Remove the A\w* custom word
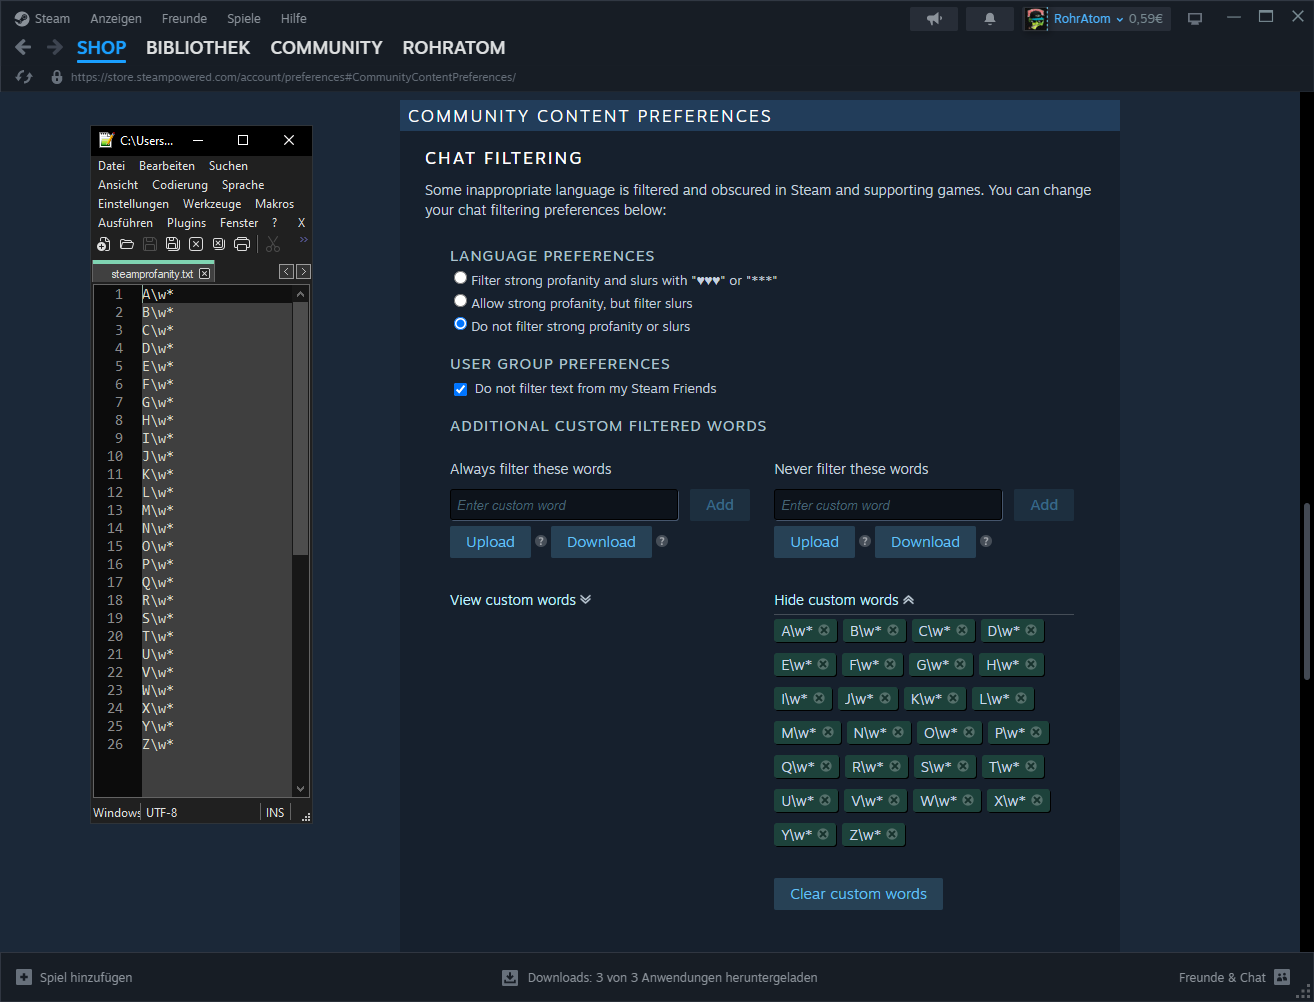The image size is (1314, 1002). [x=824, y=630]
